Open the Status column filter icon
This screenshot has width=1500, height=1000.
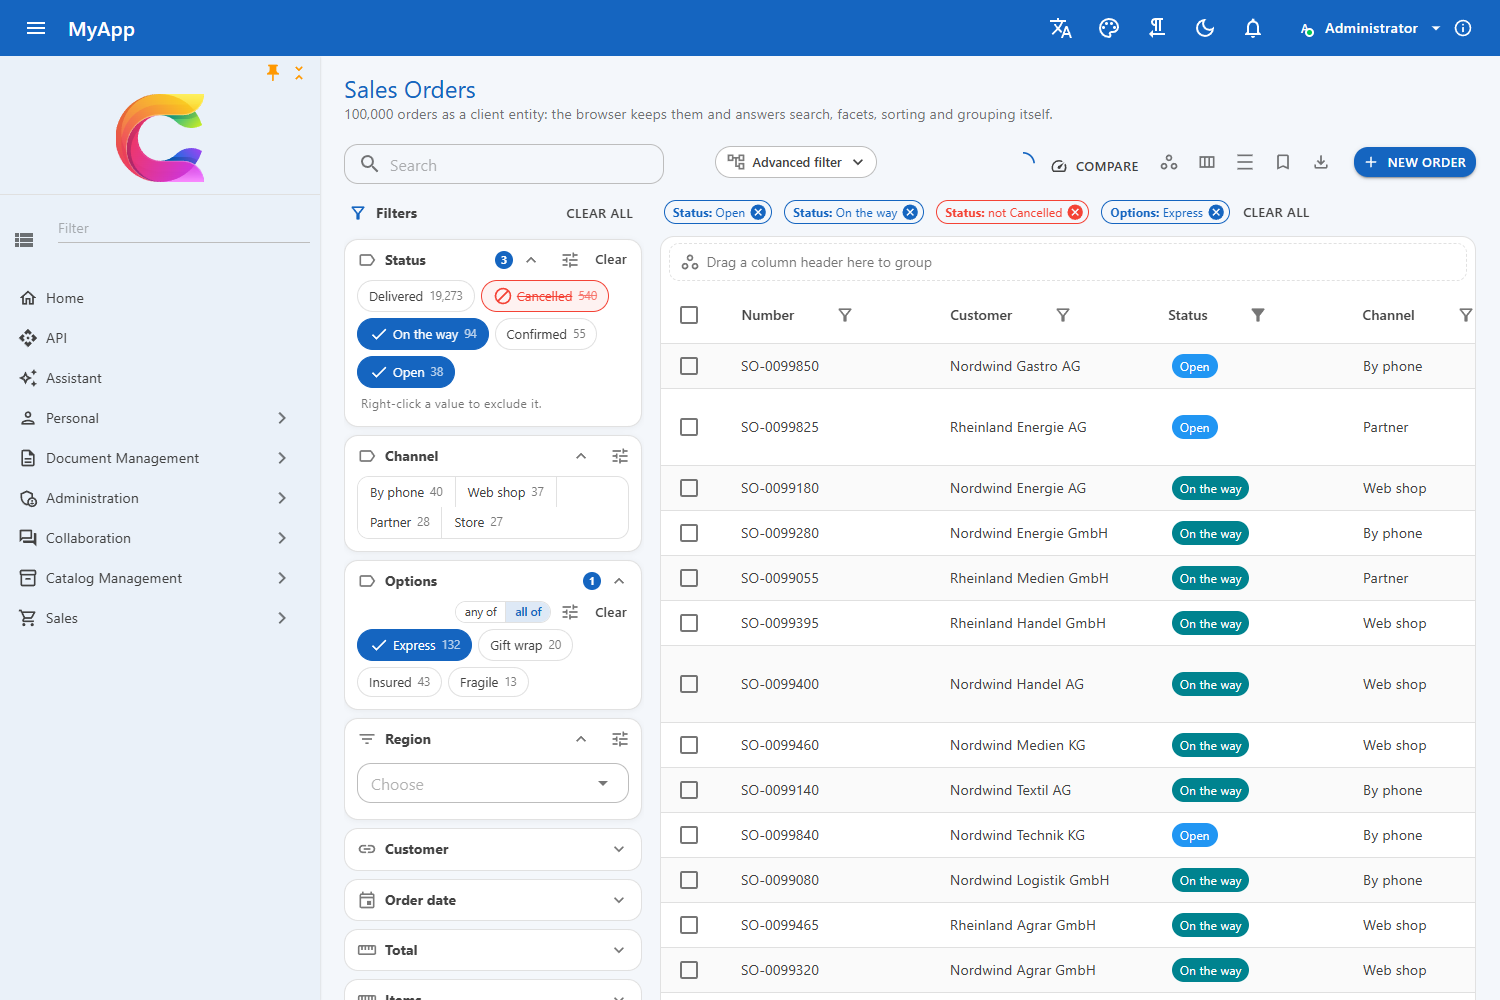1258,315
